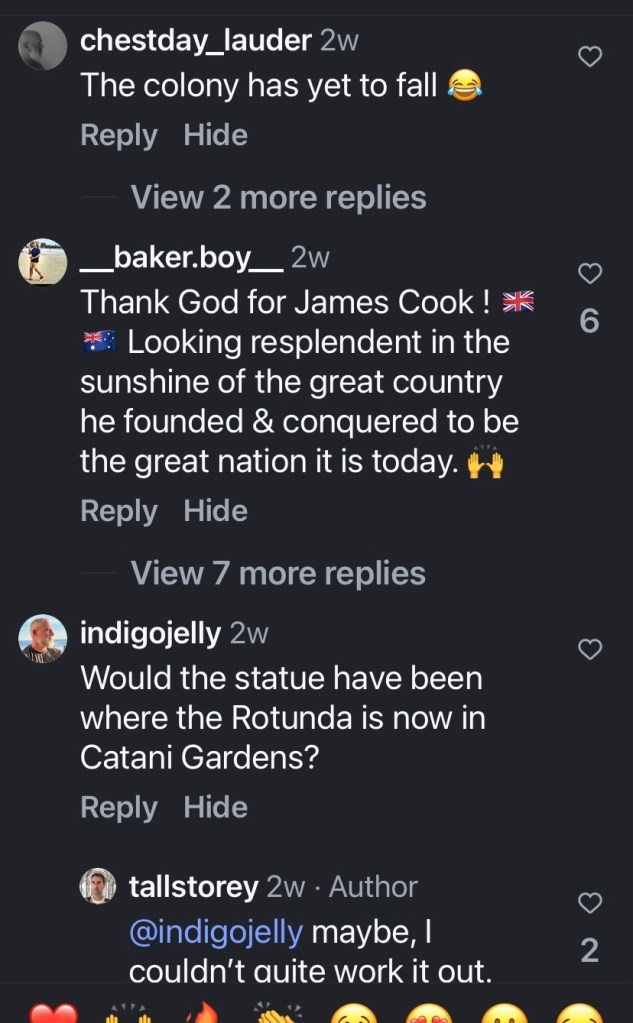Like chestday_lauder's comment with the heart
The height and width of the screenshot is (1023, 633).
pyautogui.click(x=591, y=57)
